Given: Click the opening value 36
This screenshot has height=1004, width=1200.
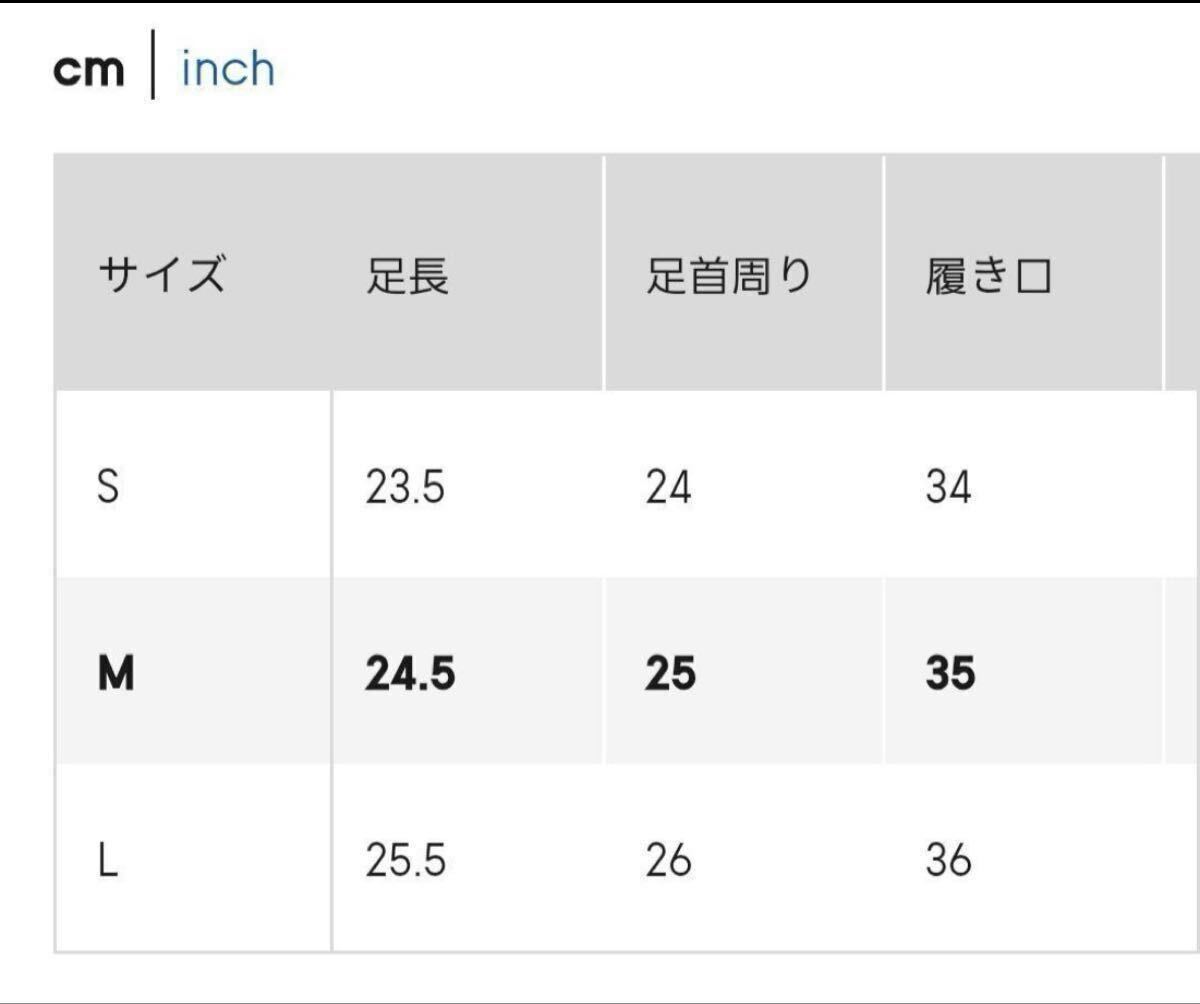Looking at the screenshot, I should tap(948, 861).
